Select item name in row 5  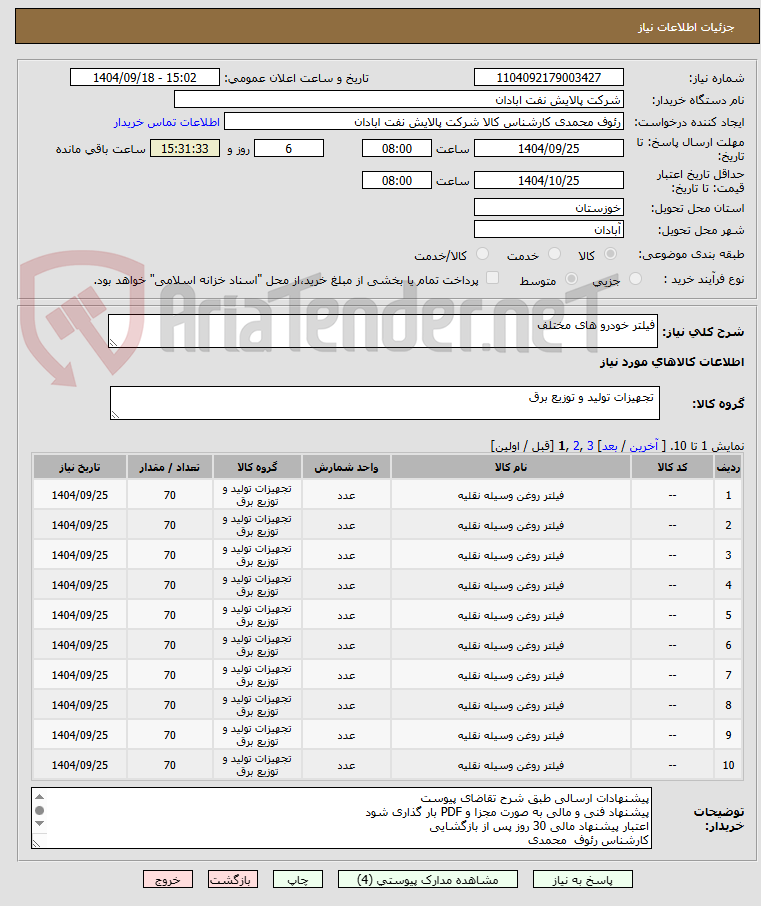[511, 615]
